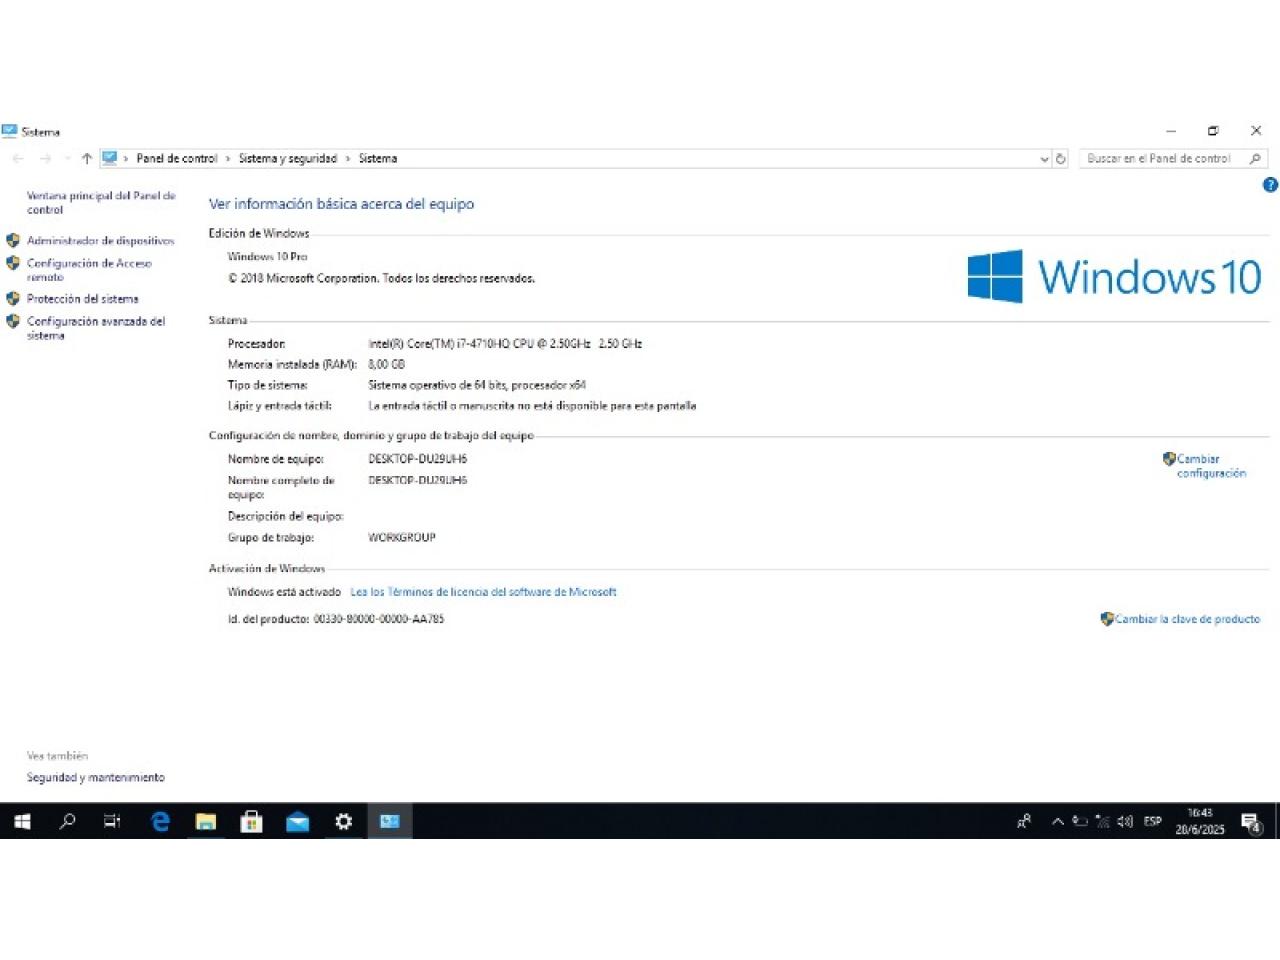1280x960 pixels.
Task: Open Microsoft Edge from the taskbar
Action: click(160, 821)
